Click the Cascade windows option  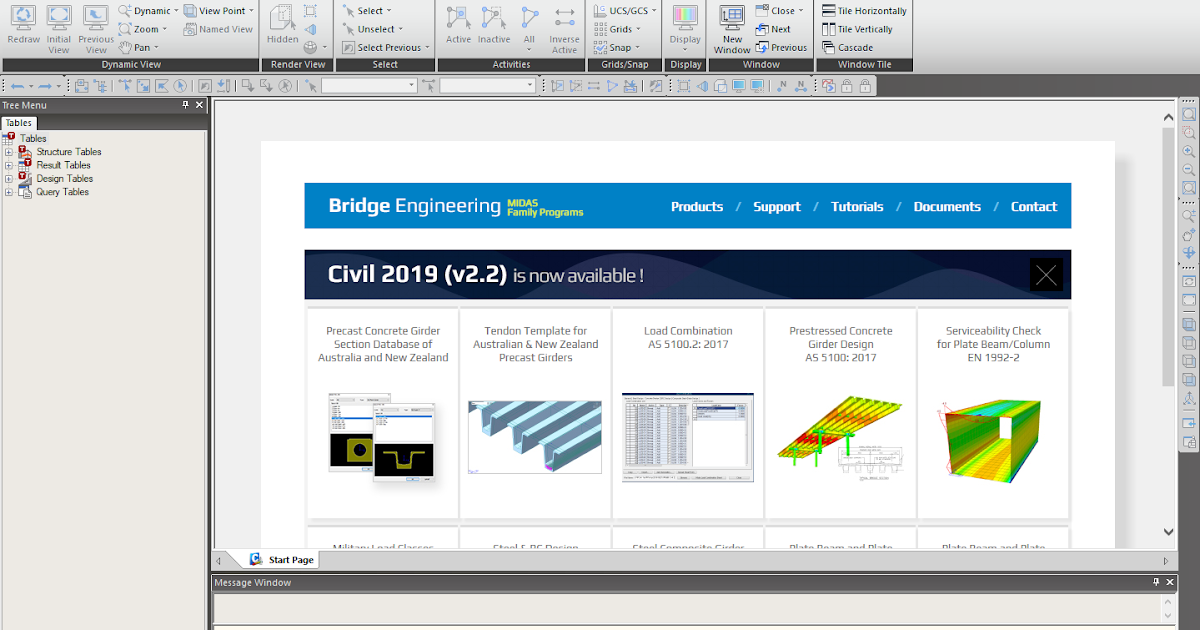pos(847,47)
